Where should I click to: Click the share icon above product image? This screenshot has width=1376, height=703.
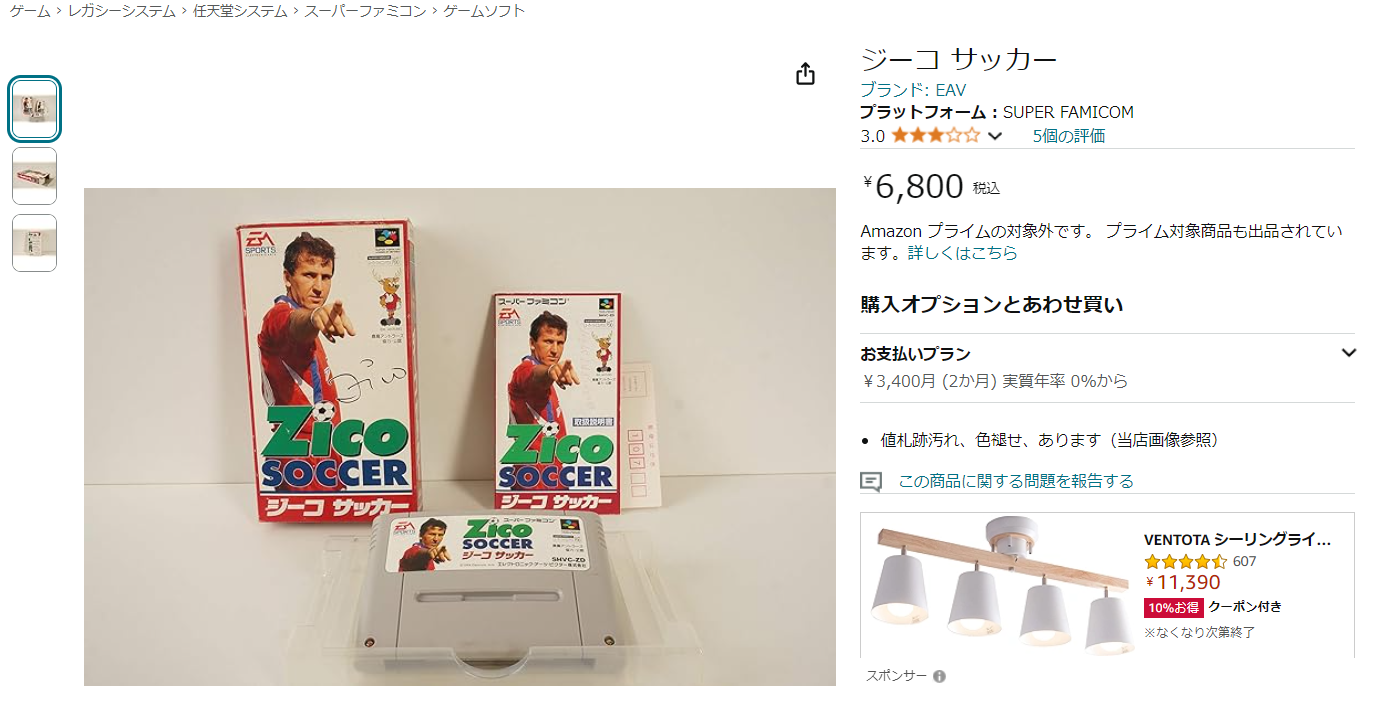click(x=806, y=74)
